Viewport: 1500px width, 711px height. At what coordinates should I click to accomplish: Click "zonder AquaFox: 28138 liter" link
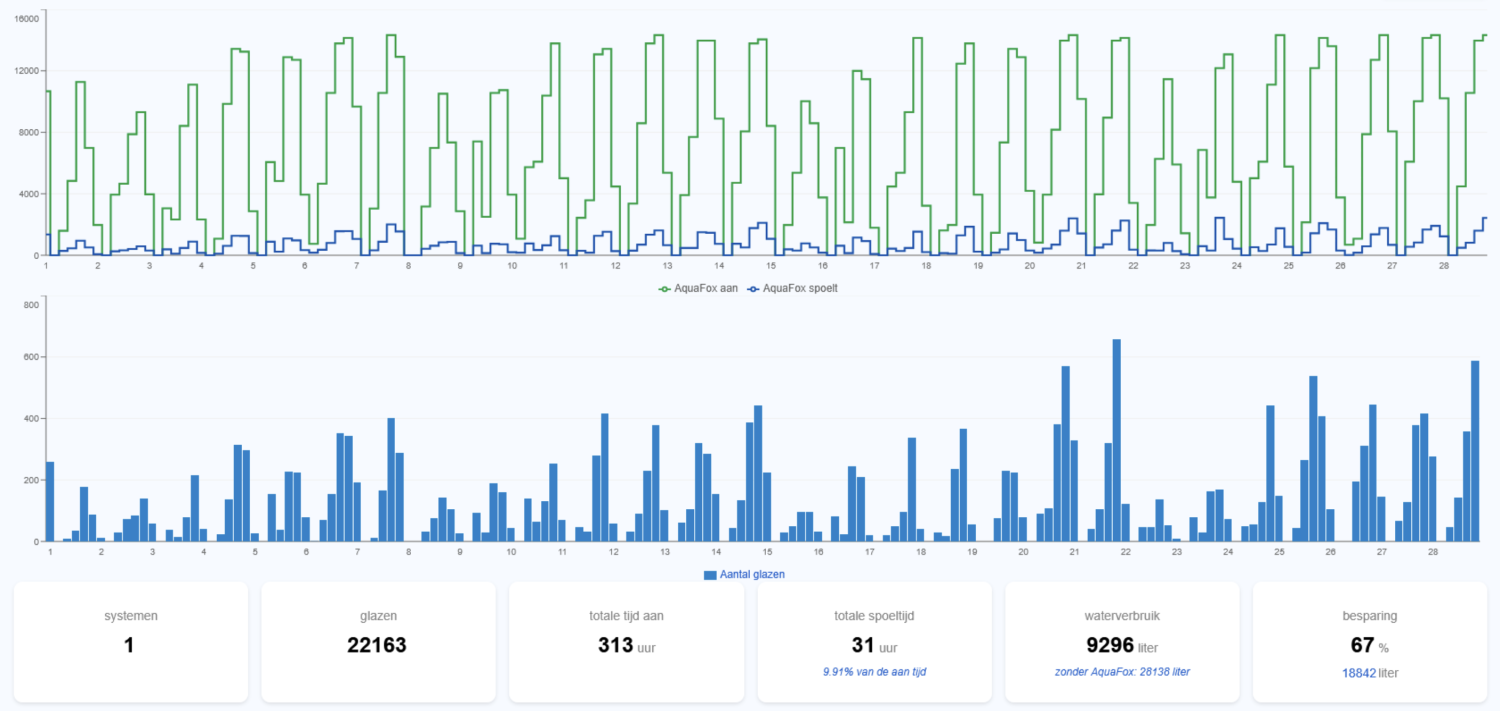coord(1122,671)
